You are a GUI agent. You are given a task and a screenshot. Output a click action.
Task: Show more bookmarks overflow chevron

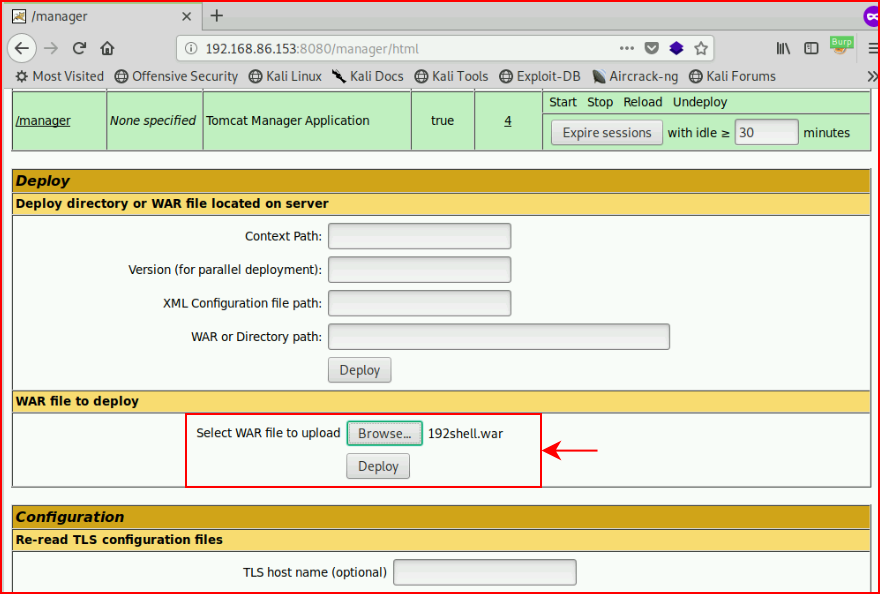tap(872, 76)
